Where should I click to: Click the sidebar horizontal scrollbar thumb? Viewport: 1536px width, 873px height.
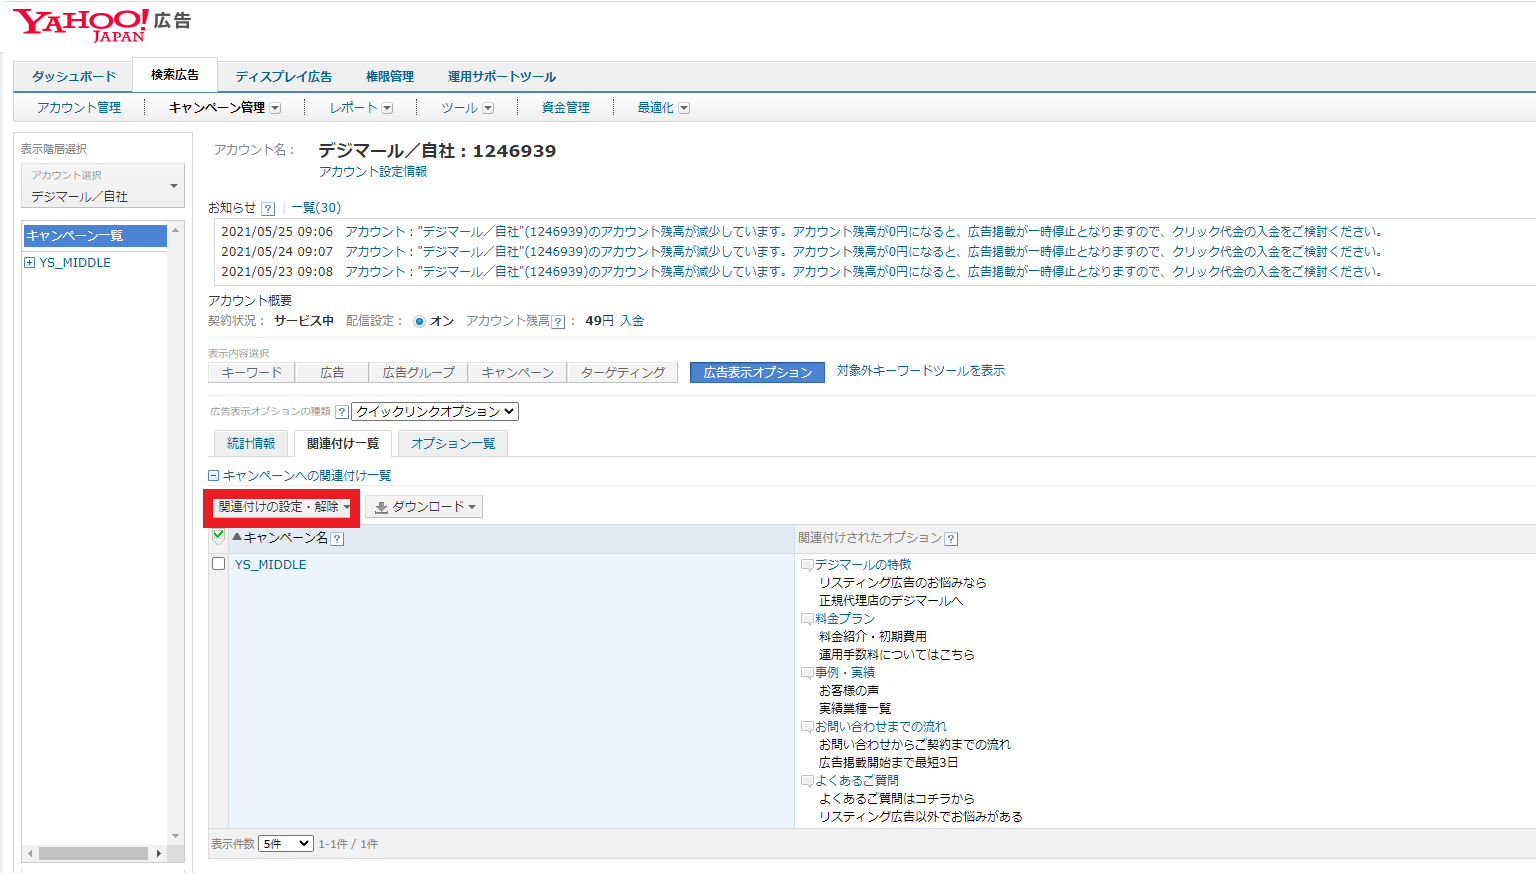point(93,854)
